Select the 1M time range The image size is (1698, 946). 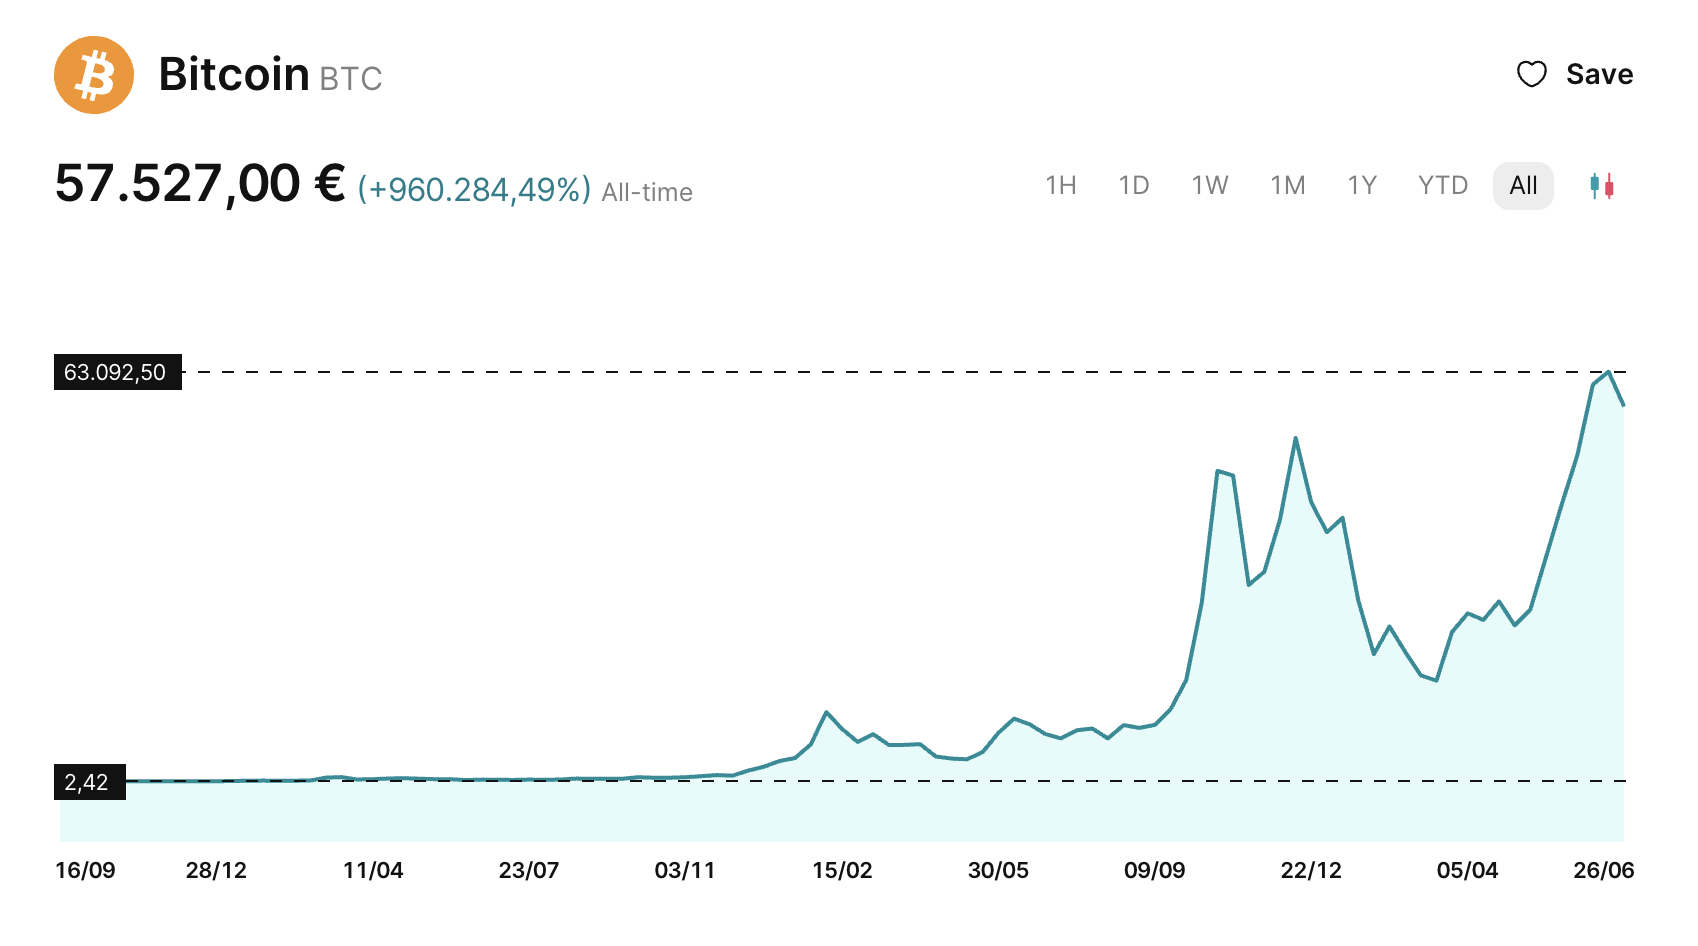[x=1288, y=186]
